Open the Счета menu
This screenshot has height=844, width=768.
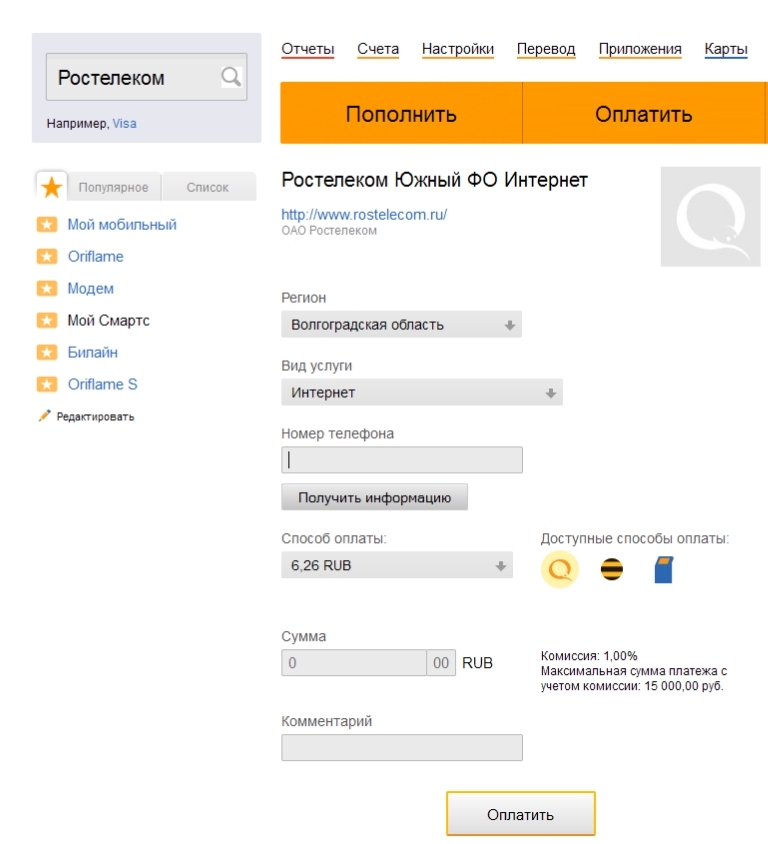(x=378, y=49)
